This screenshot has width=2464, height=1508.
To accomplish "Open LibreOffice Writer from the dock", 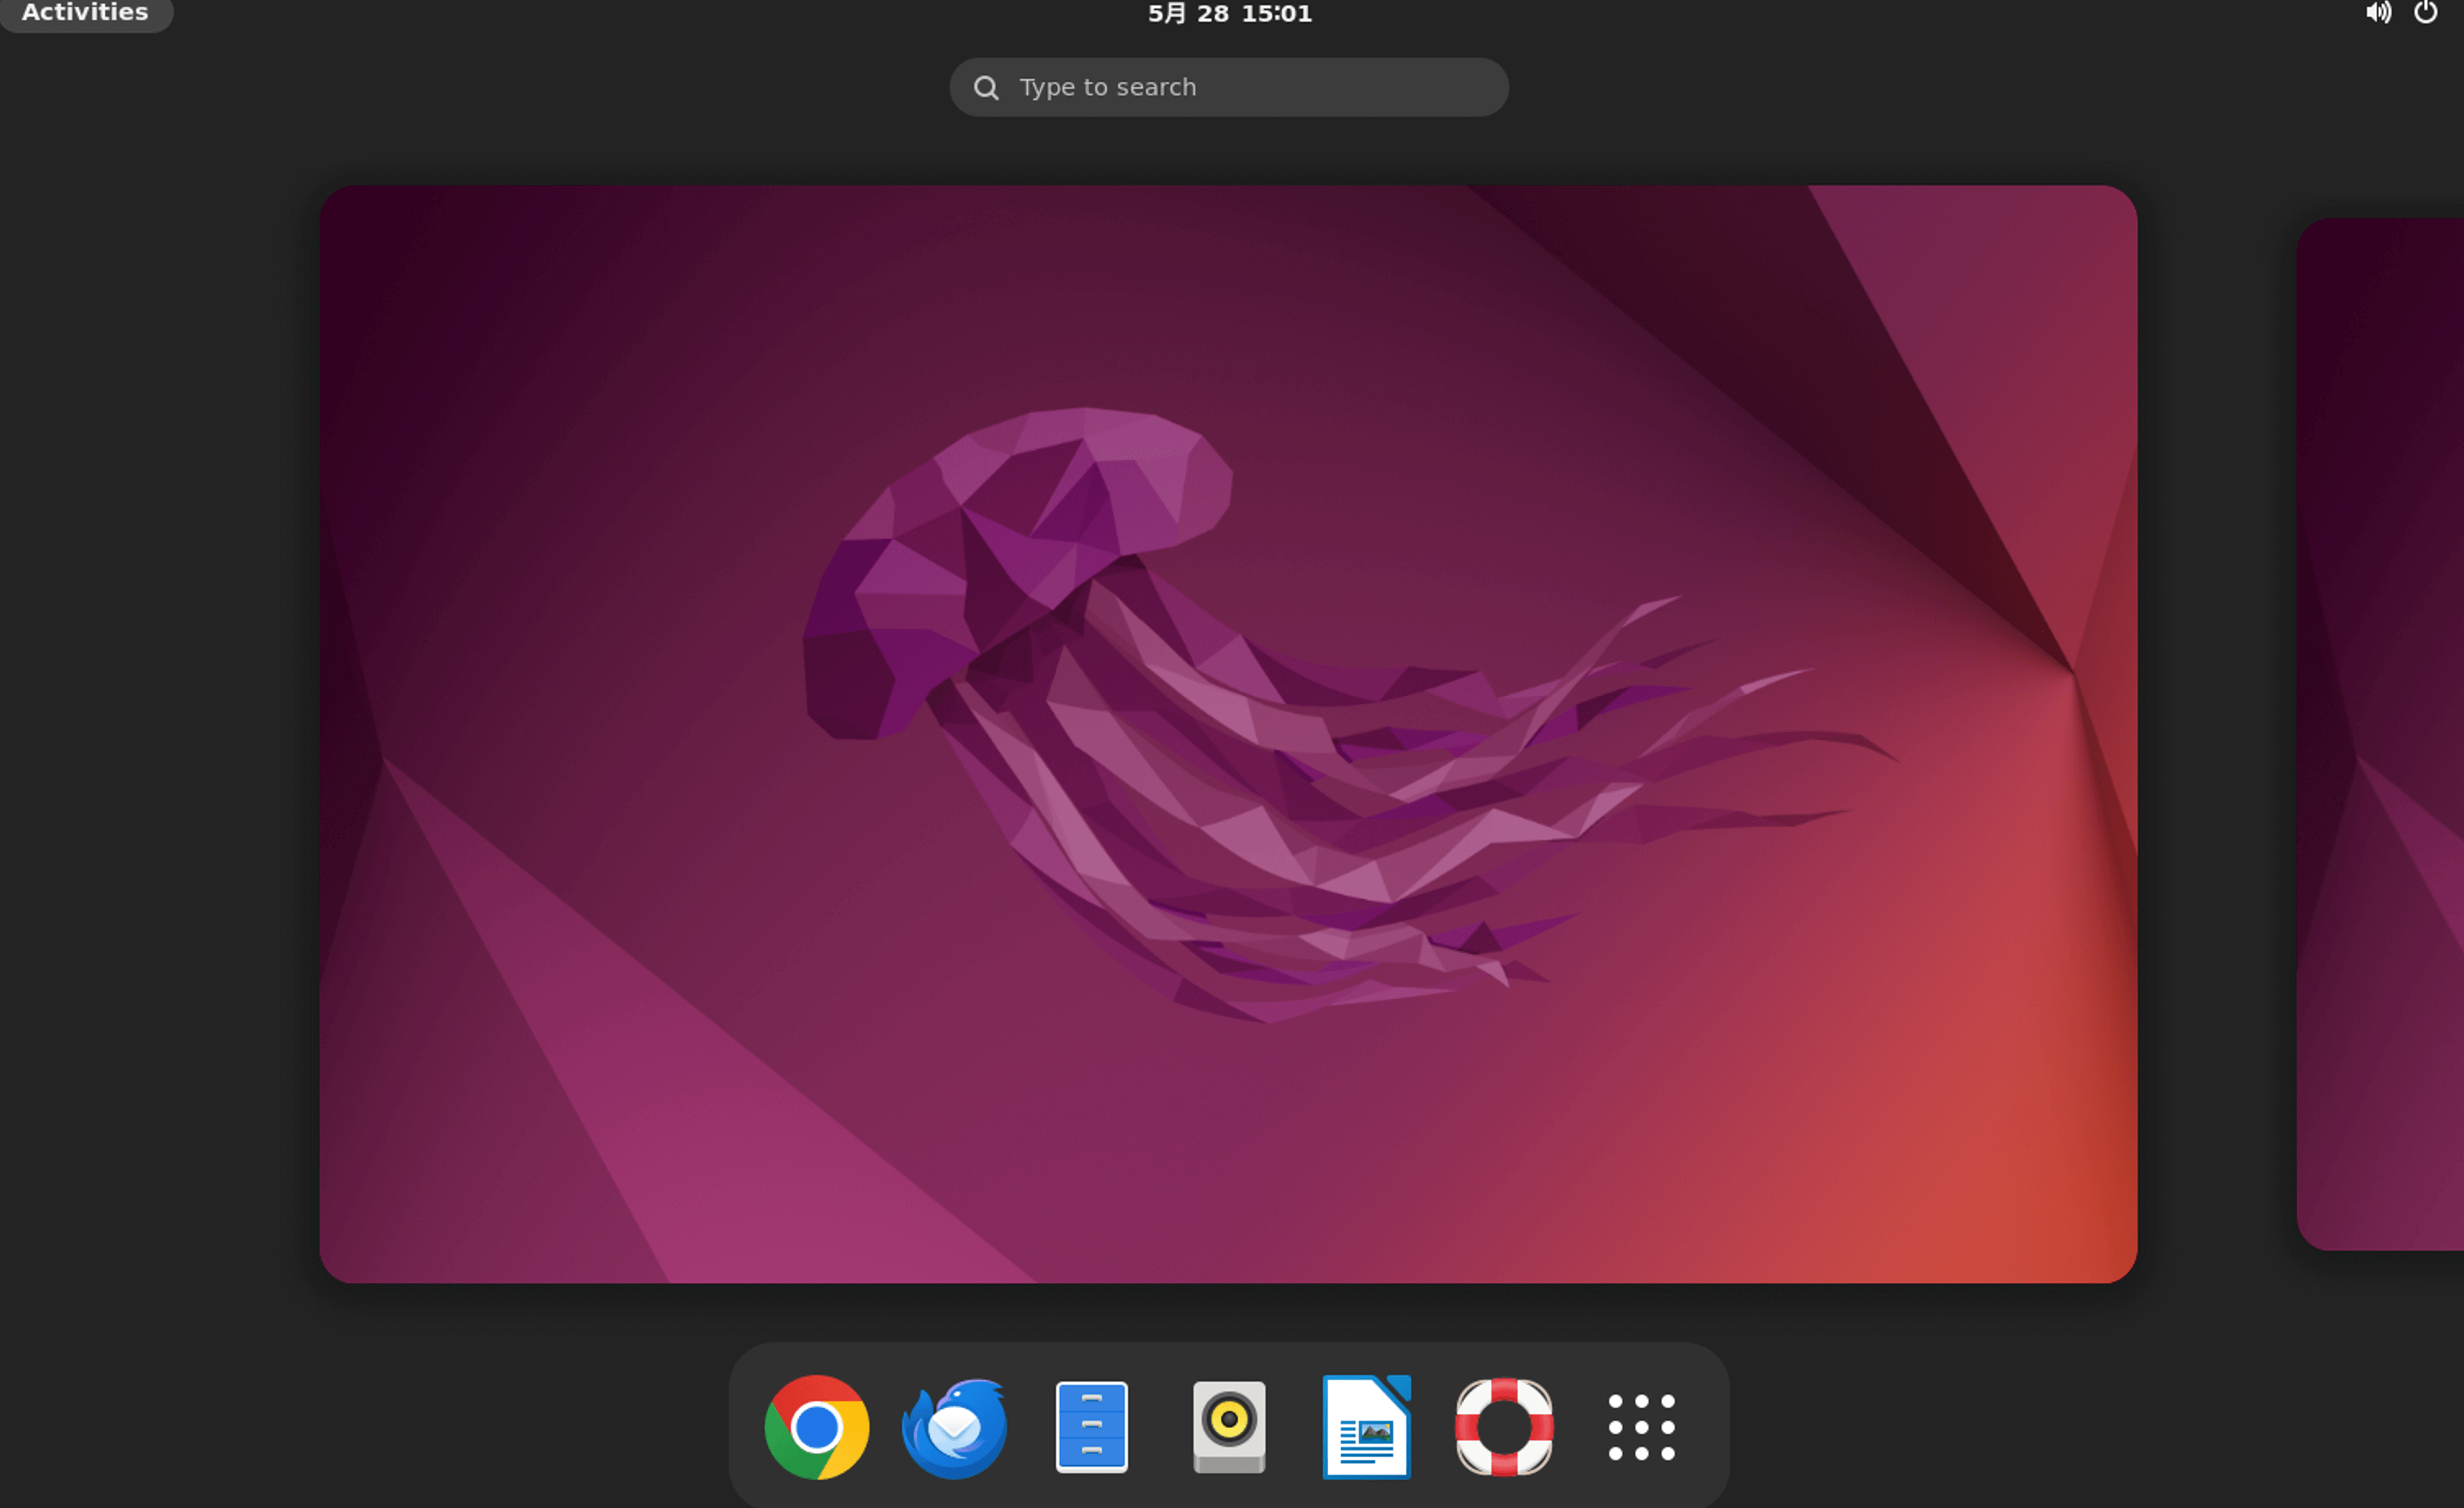I will 1366,1426.
